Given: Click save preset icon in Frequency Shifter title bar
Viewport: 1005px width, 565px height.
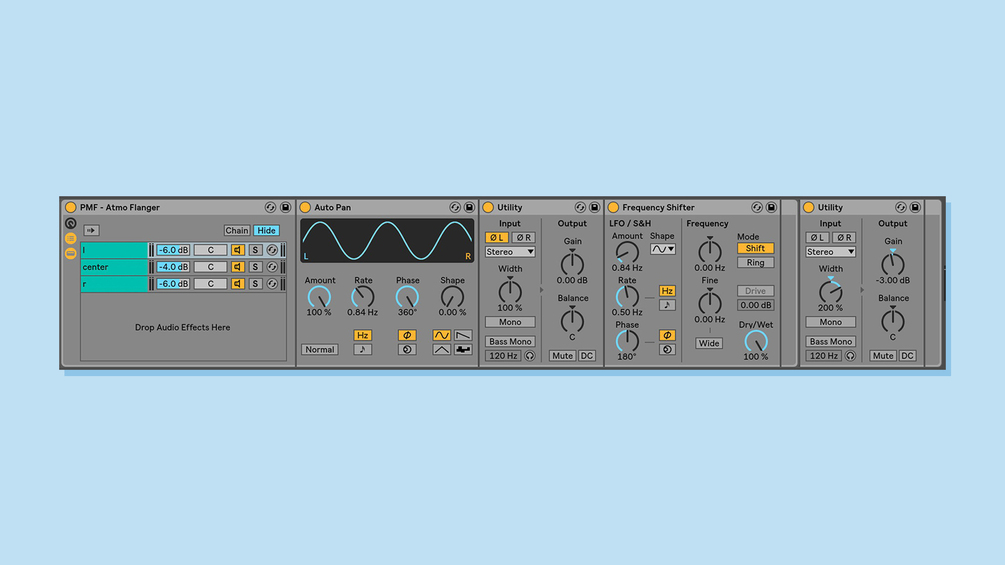Looking at the screenshot, I should 771,208.
